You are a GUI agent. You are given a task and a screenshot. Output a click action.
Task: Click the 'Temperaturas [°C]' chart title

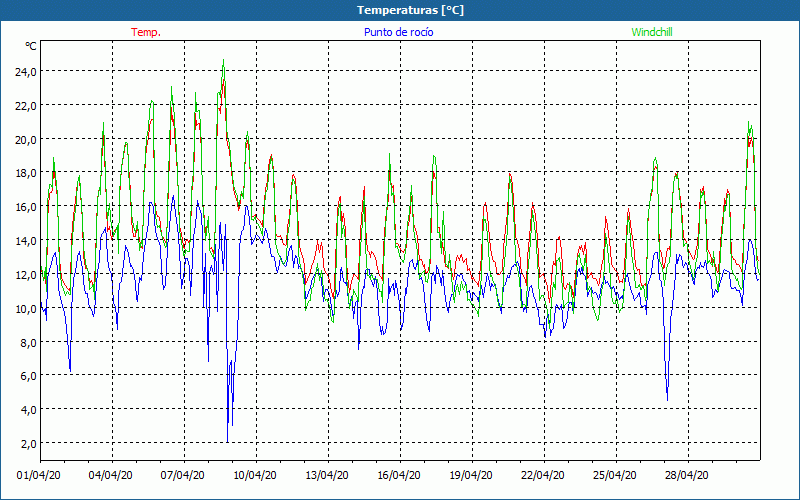coord(410,10)
